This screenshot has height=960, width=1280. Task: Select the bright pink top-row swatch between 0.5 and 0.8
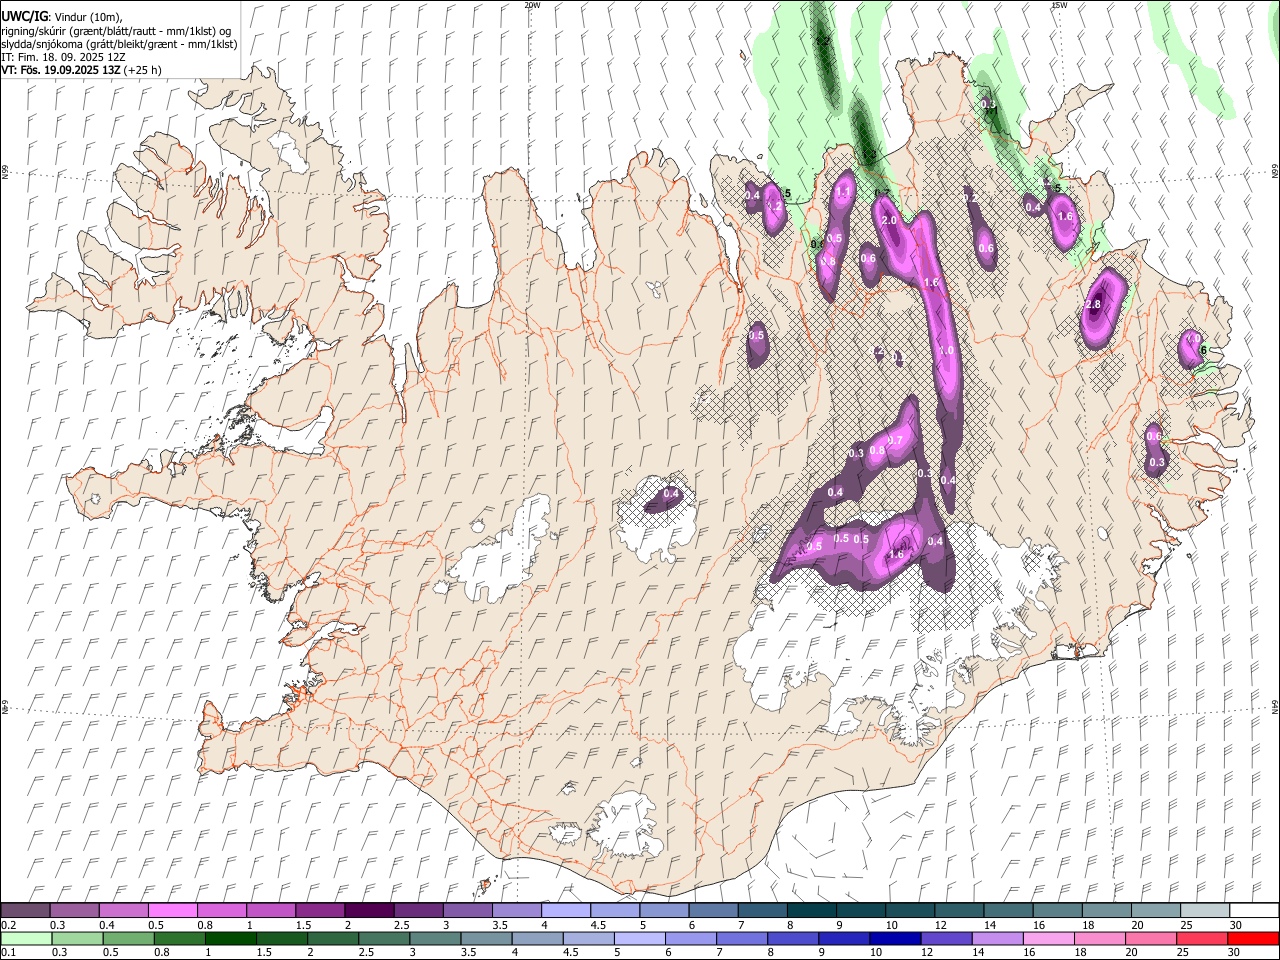pos(173,911)
